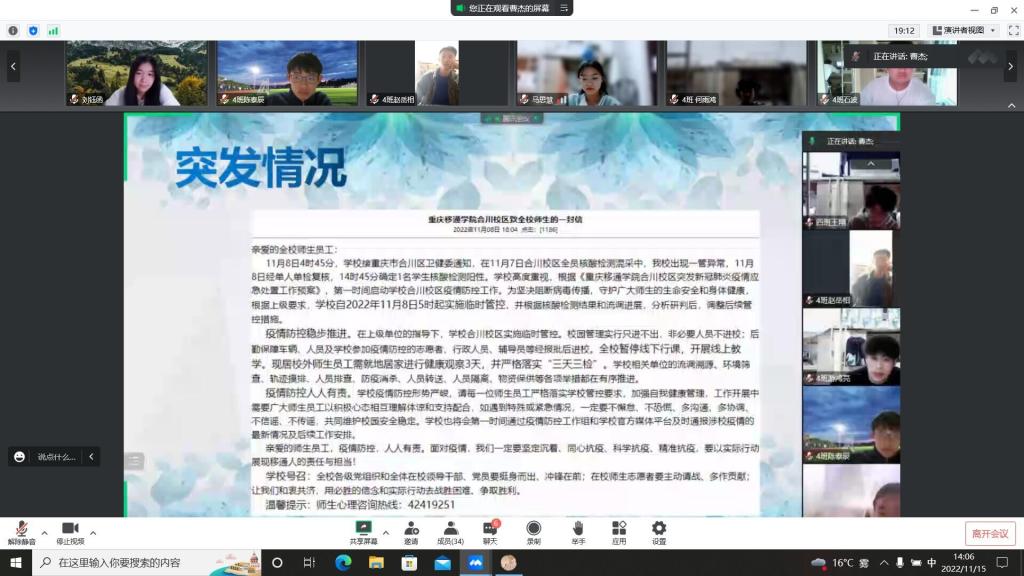Expand audio options arrow beside microphone
Image resolution: width=1024 pixels, height=576 pixels.
45,532
